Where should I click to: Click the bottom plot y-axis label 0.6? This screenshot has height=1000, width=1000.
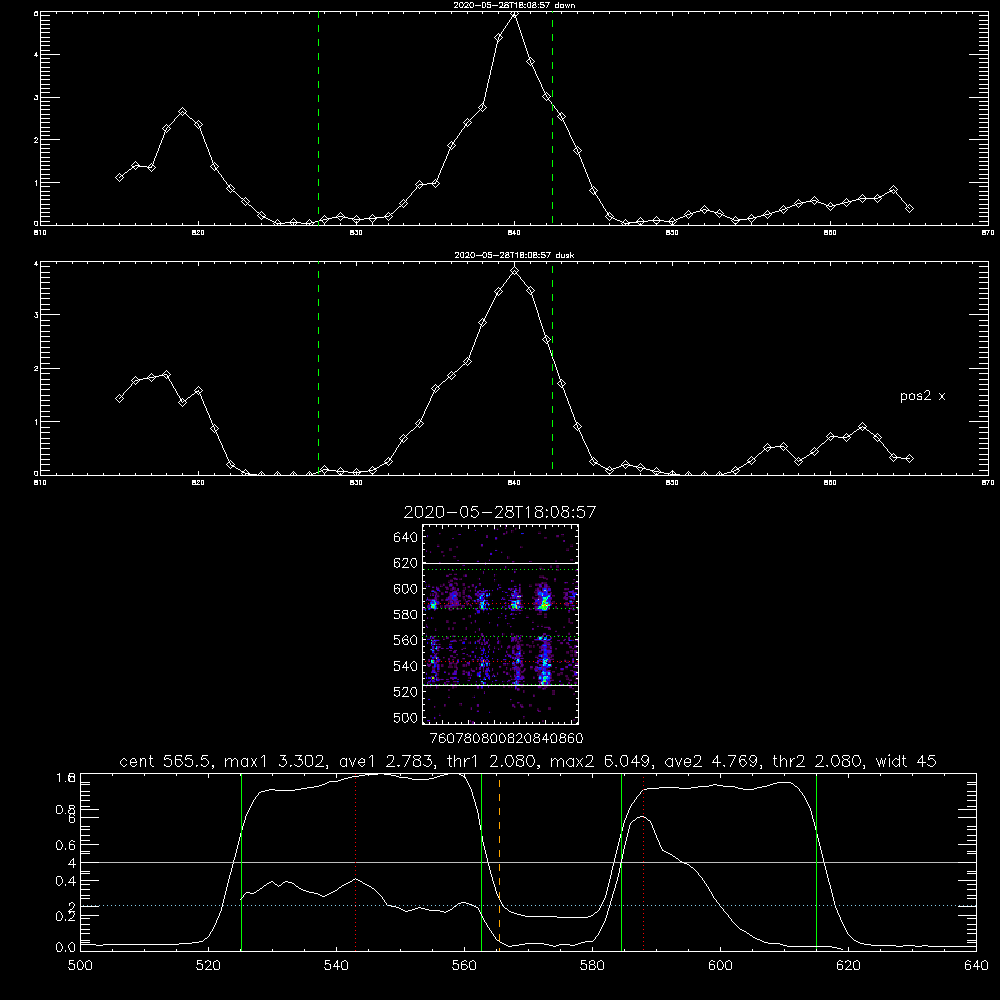[x=66, y=845]
